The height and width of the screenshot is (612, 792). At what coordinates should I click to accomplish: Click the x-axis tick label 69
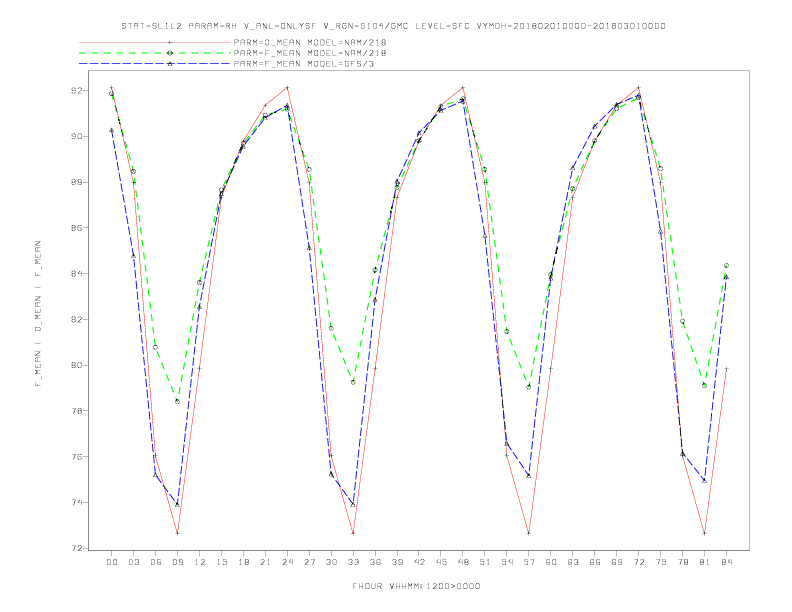coord(617,562)
